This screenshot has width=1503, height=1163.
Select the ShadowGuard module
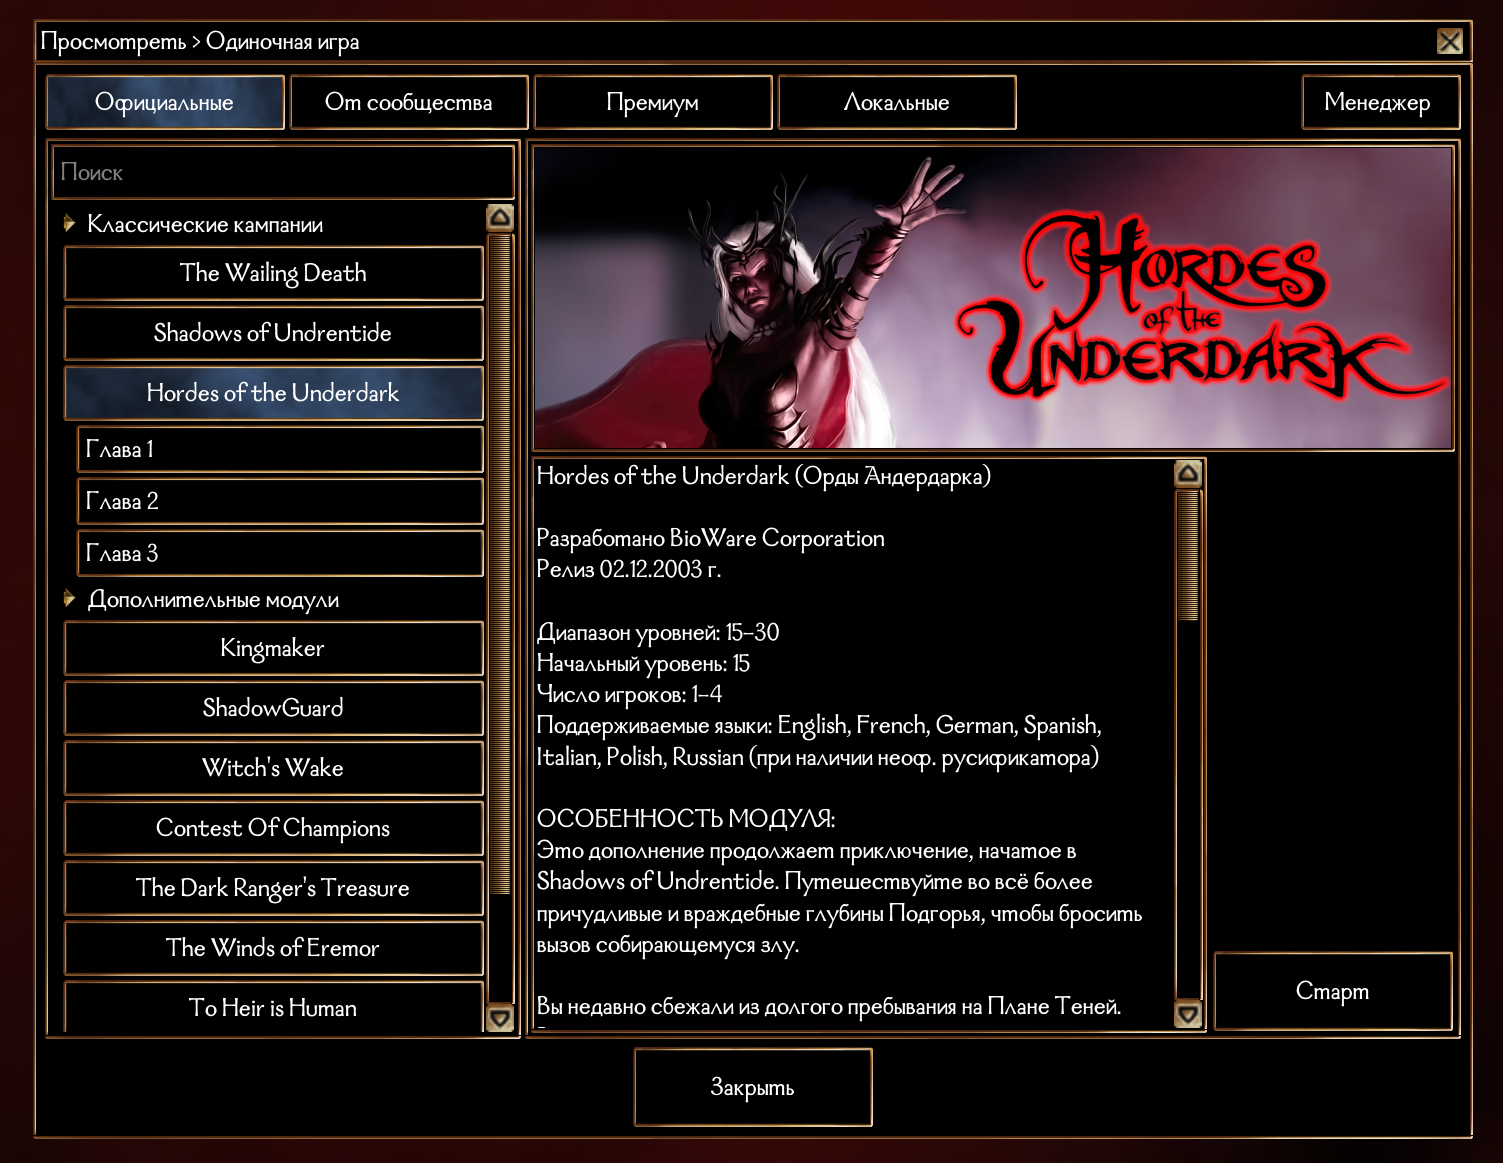click(x=273, y=708)
